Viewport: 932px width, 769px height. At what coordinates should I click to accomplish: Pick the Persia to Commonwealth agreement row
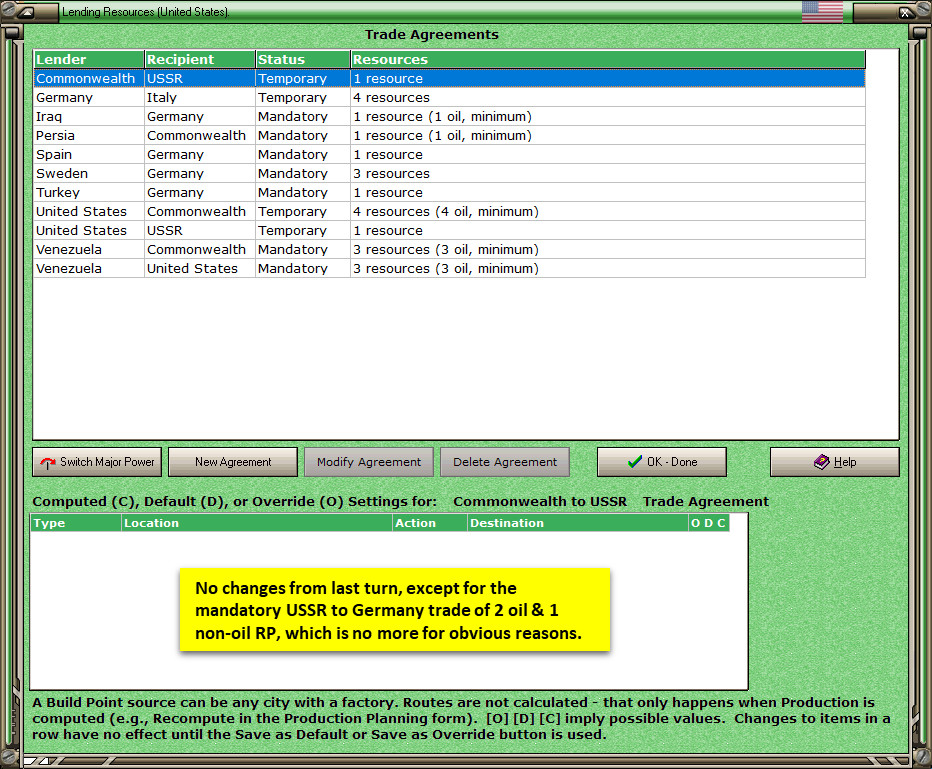(x=449, y=135)
